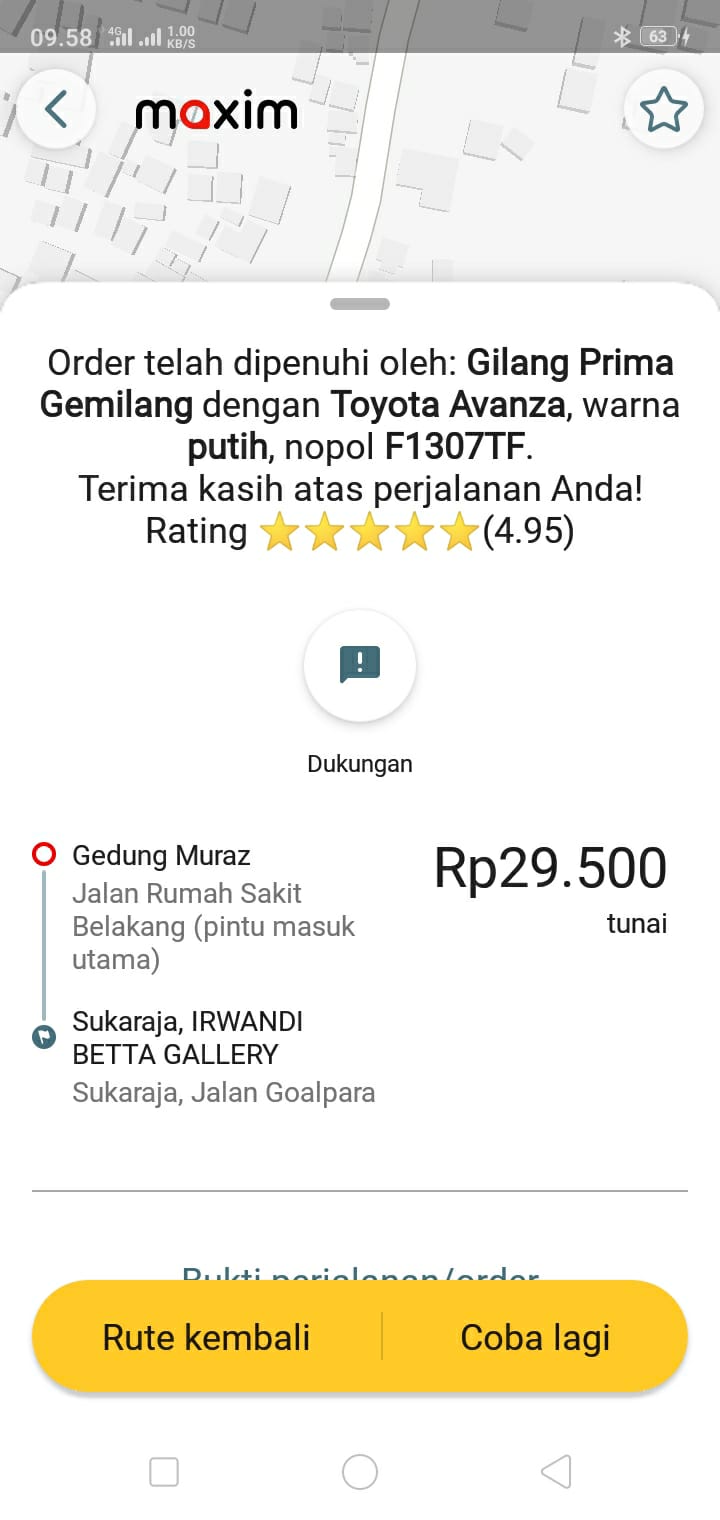Tap the Bluetooth status icon
Screen dimensions: 720x1520
(622, 37)
